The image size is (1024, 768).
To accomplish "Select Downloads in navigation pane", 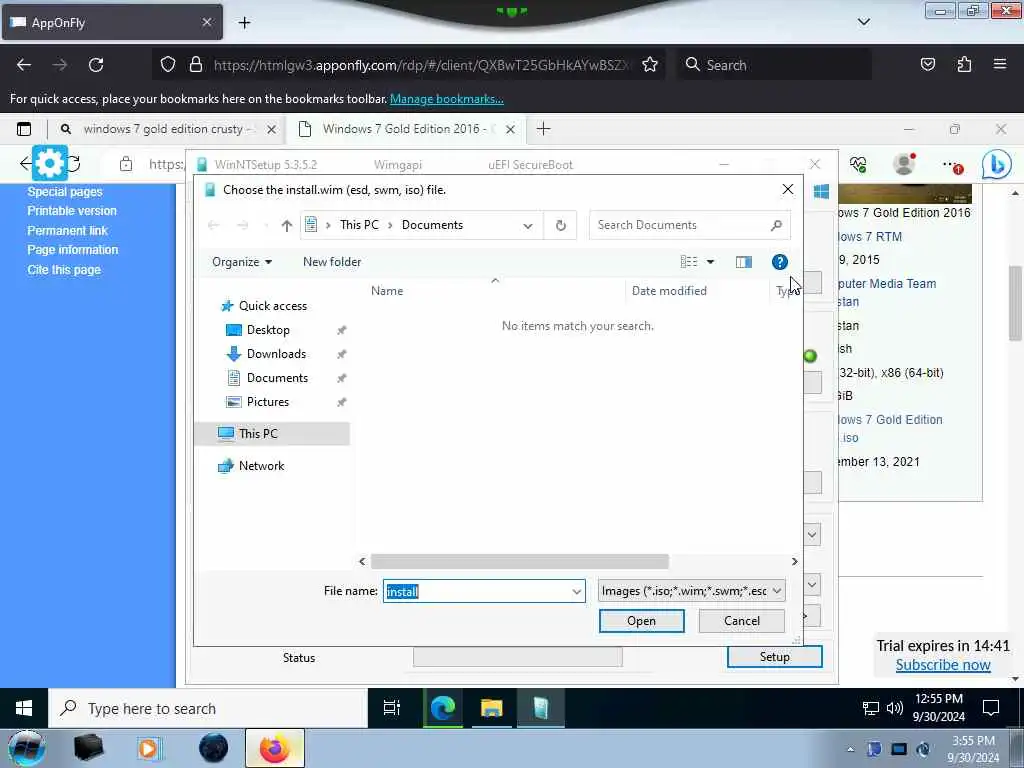I will [276, 354].
